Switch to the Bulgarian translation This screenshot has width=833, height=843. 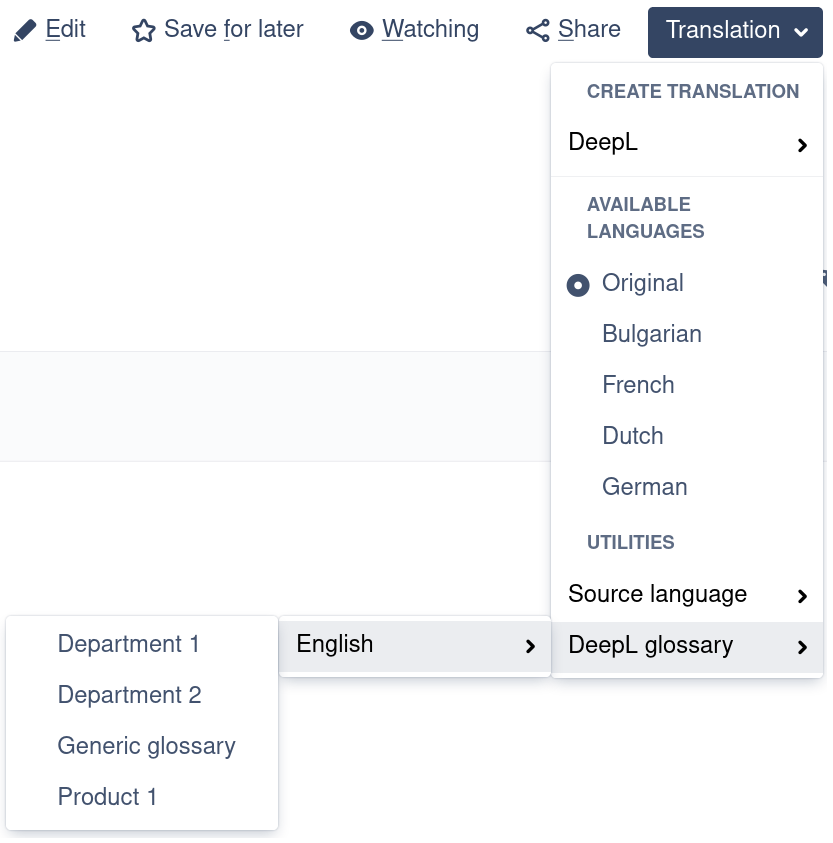pos(651,334)
